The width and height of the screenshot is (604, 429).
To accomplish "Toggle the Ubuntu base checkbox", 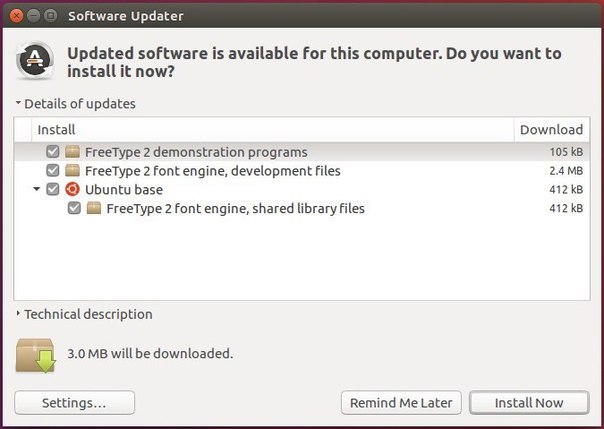I will (x=53, y=189).
